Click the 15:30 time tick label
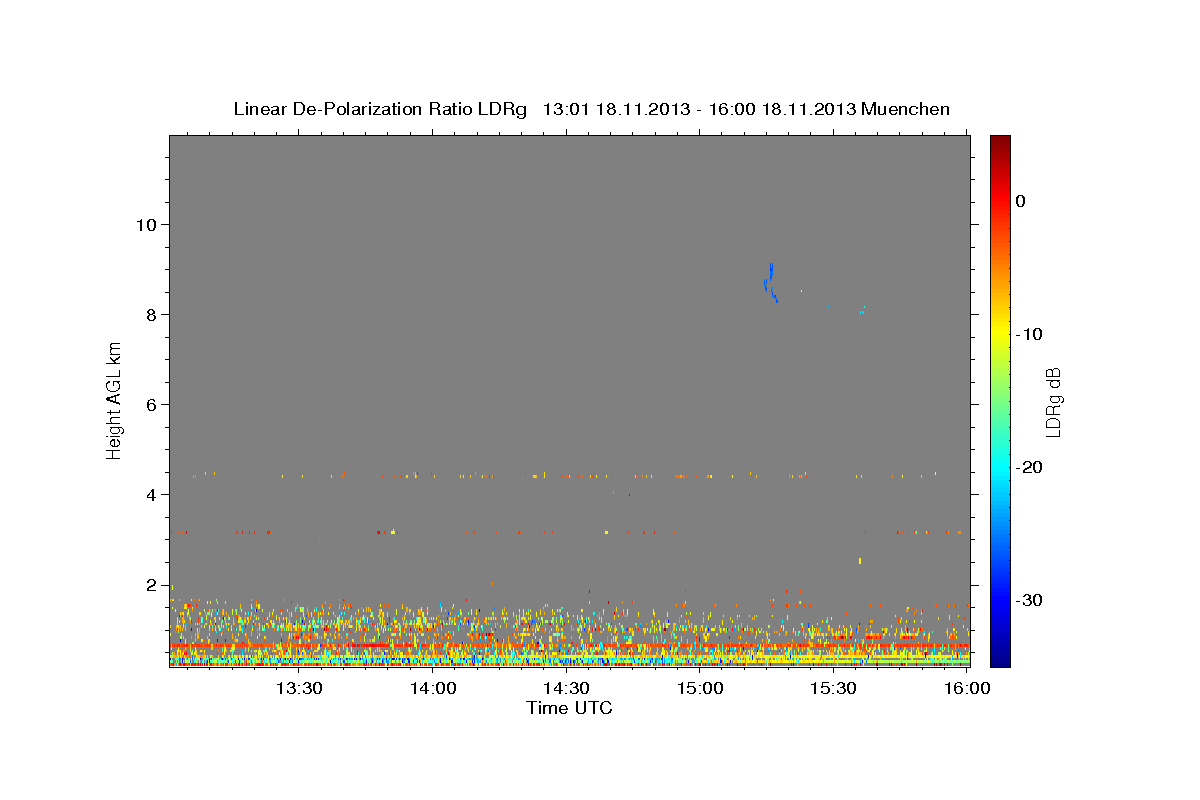The width and height of the screenshot is (1200, 800). [x=833, y=689]
